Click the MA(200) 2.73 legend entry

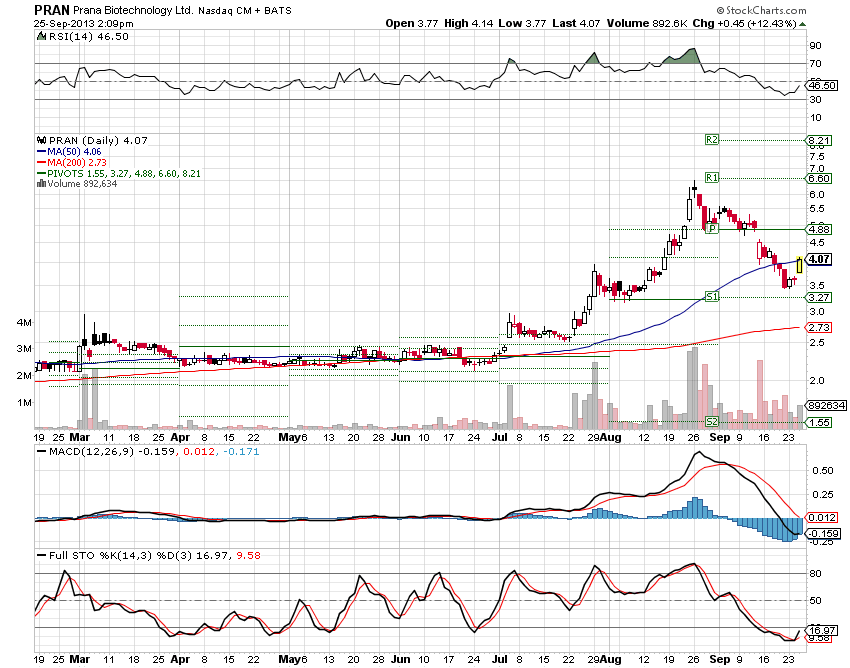point(72,163)
